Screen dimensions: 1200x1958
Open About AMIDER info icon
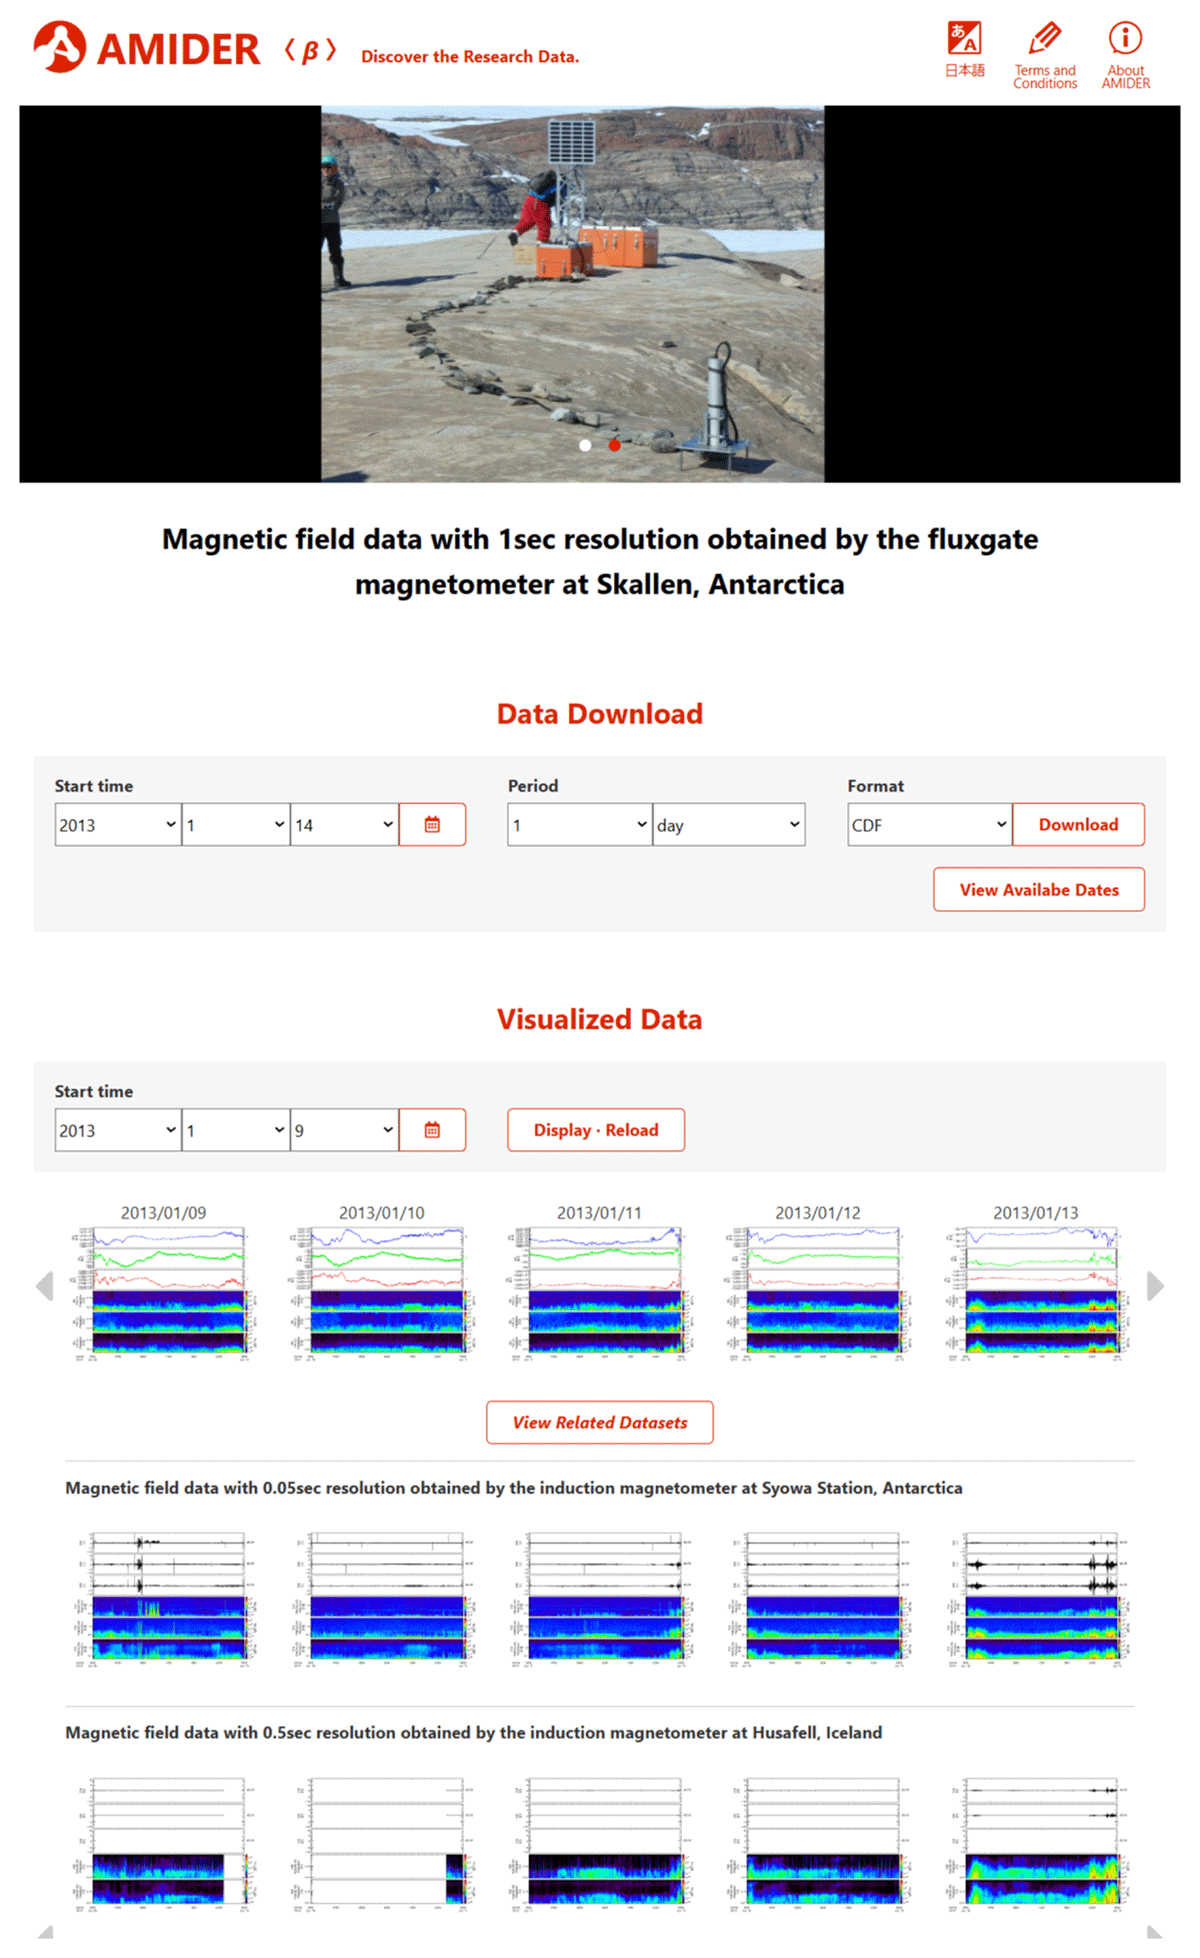[1126, 55]
